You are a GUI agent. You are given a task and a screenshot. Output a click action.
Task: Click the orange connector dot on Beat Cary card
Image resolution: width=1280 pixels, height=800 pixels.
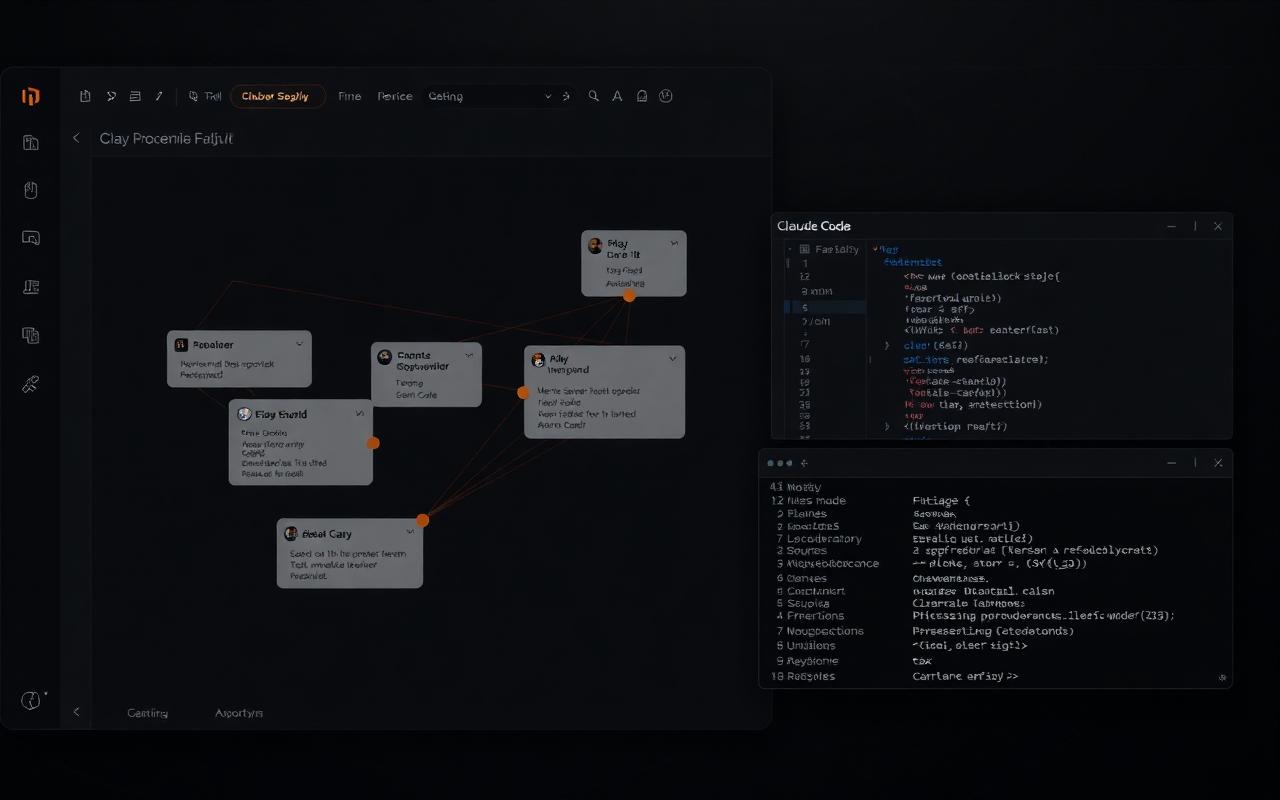coord(422,520)
